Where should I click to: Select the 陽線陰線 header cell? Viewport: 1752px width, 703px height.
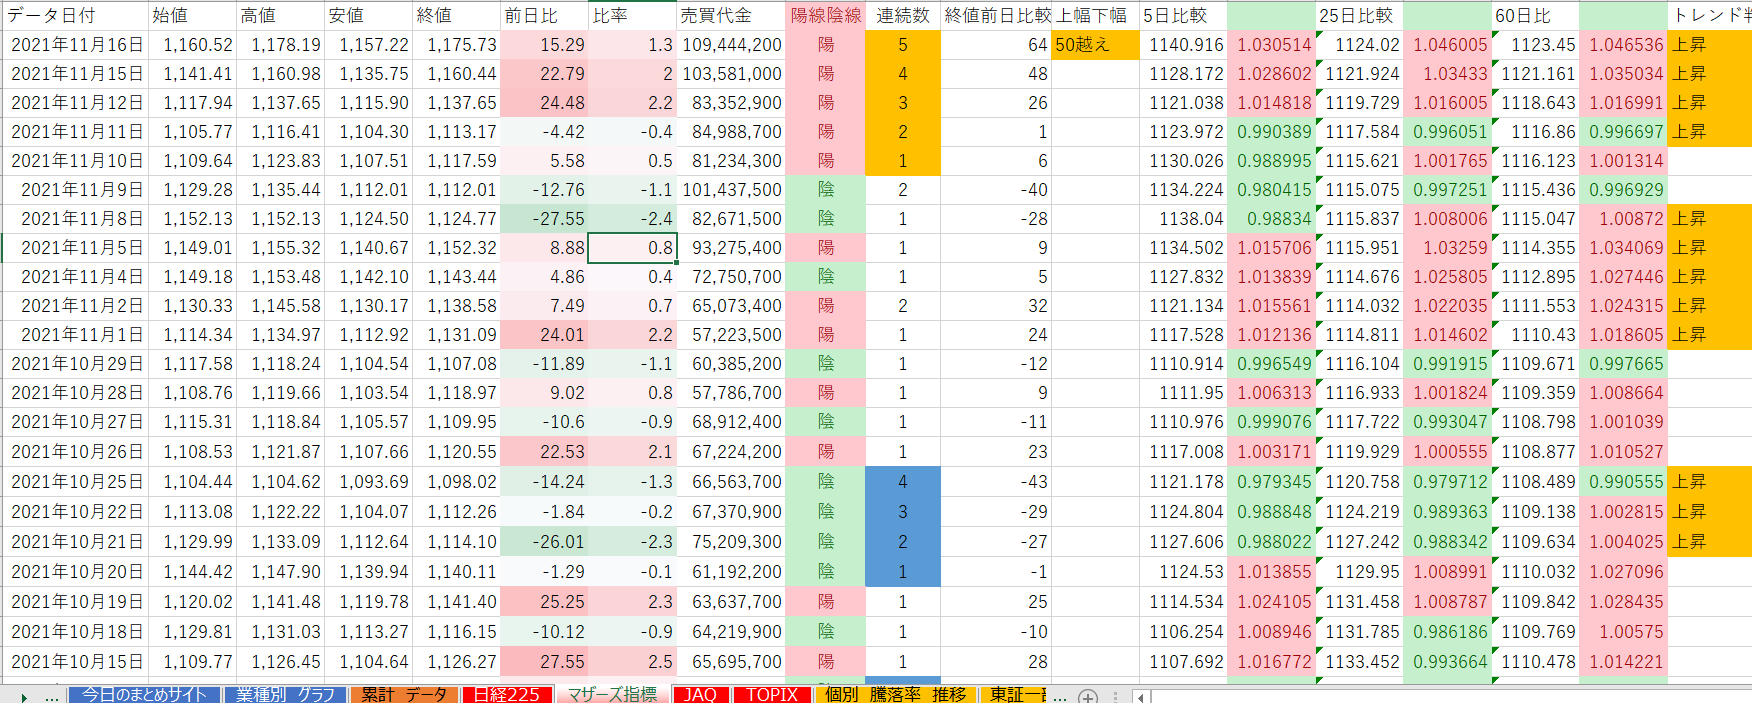click(825, 15)
